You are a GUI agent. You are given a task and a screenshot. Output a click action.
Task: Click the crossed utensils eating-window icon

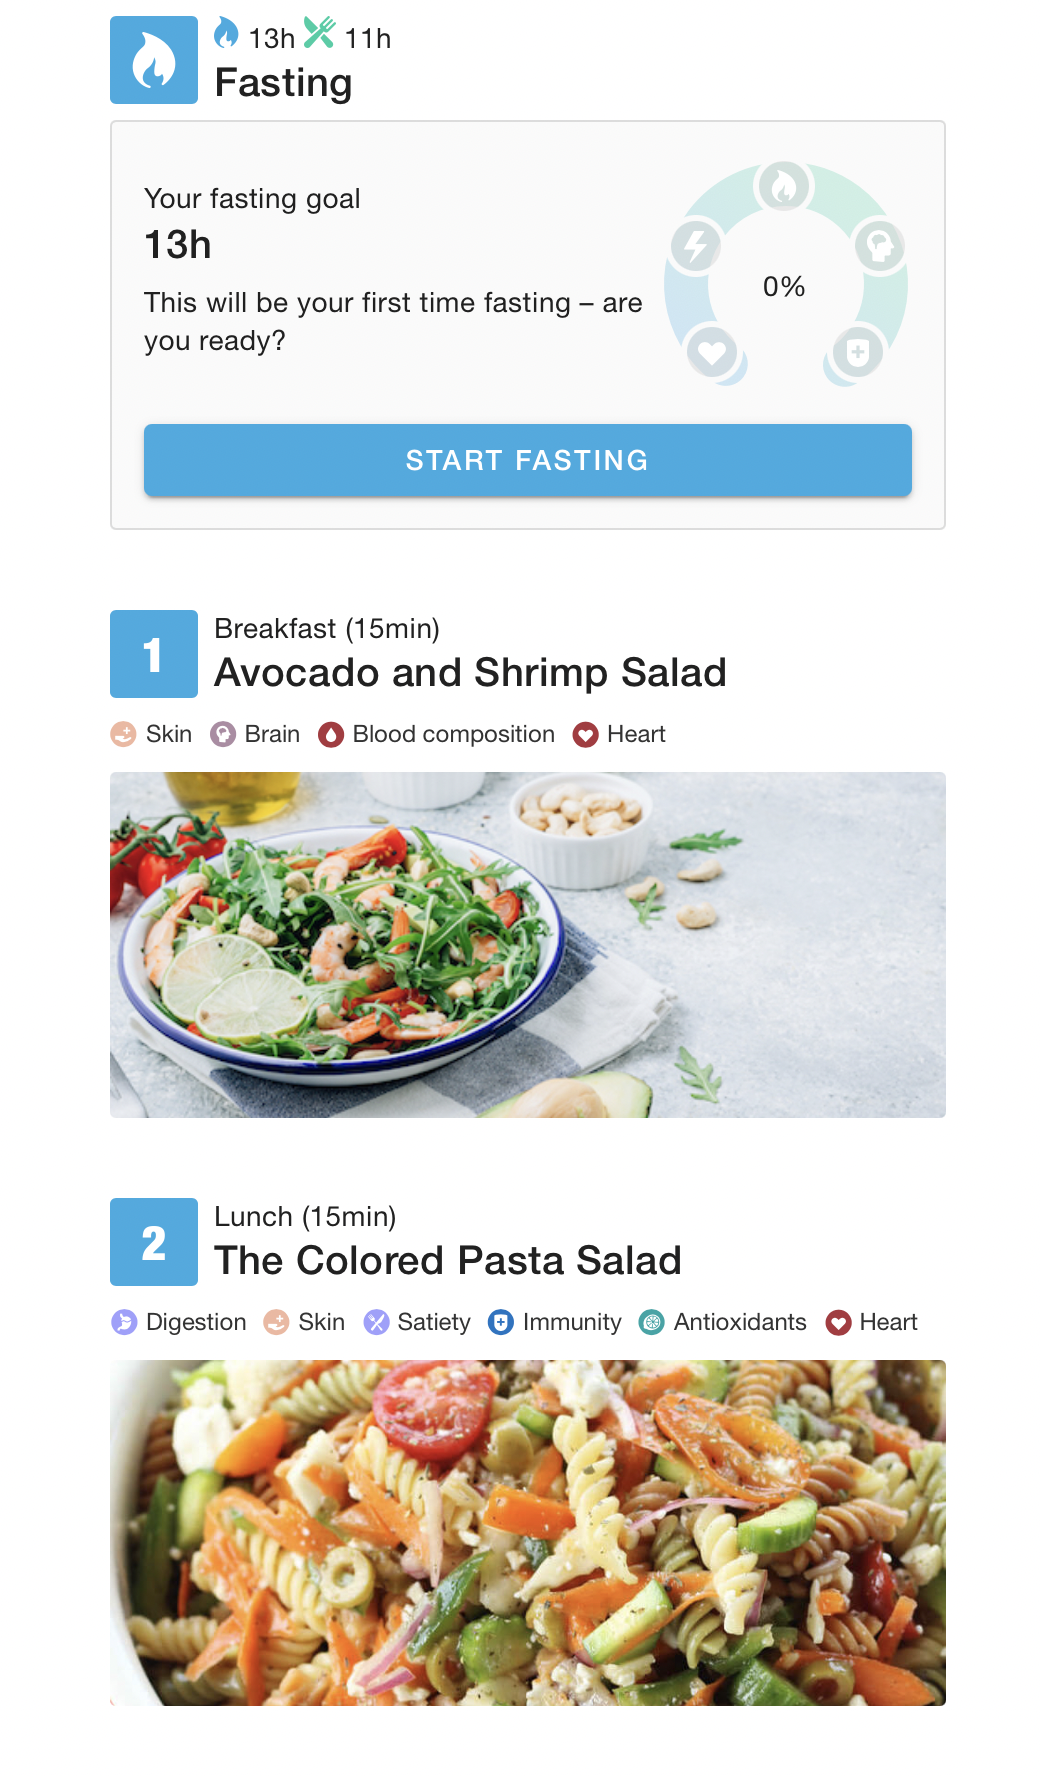(x=320, y=33)
